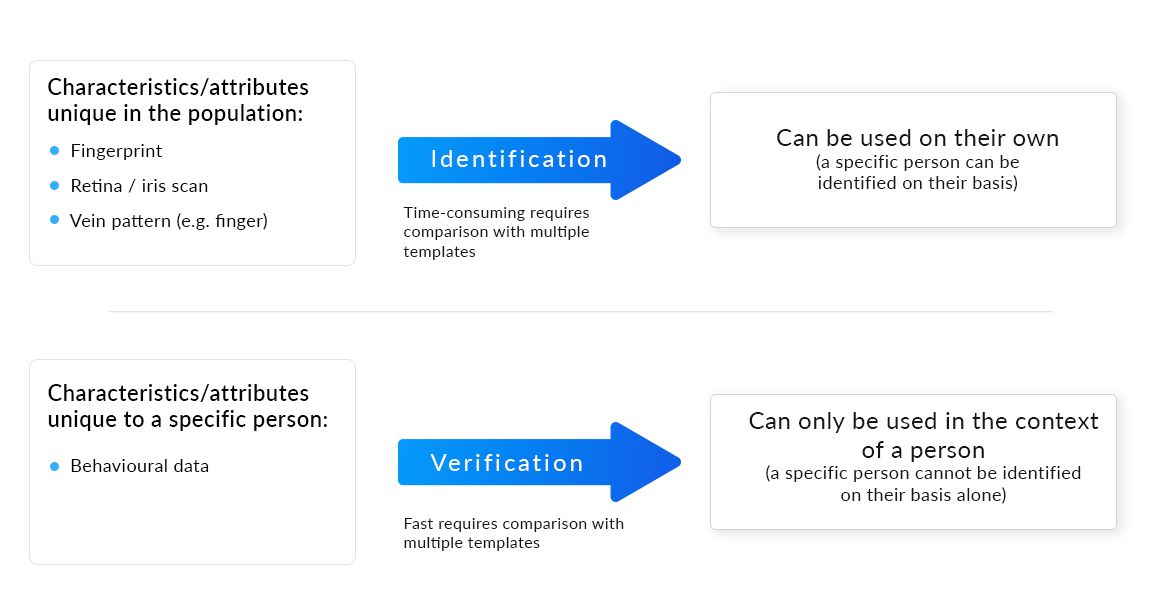
Task: Click the Verification label on the blue arrow
Action: [x=507, y=463]
